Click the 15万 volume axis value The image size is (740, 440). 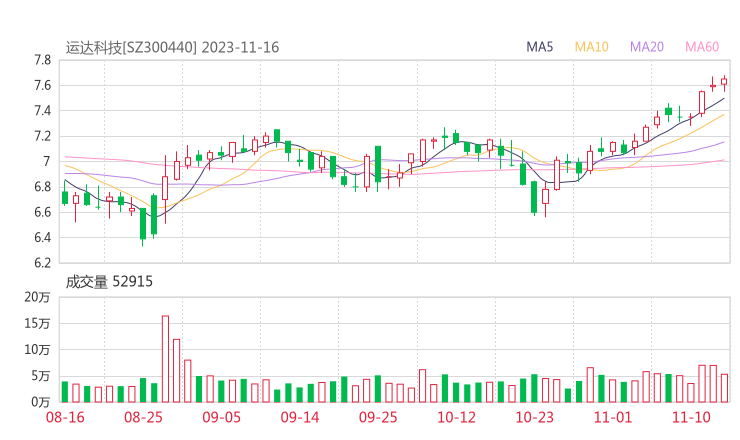click(37, 324)
